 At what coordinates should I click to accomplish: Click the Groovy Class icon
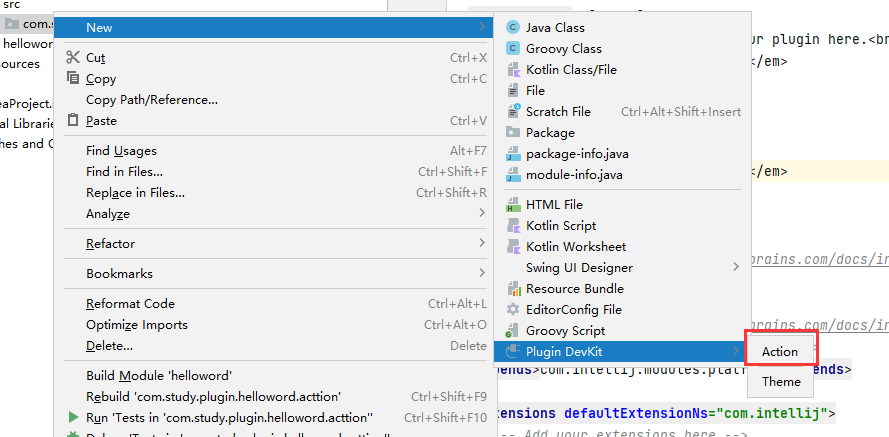click(513, 48)
